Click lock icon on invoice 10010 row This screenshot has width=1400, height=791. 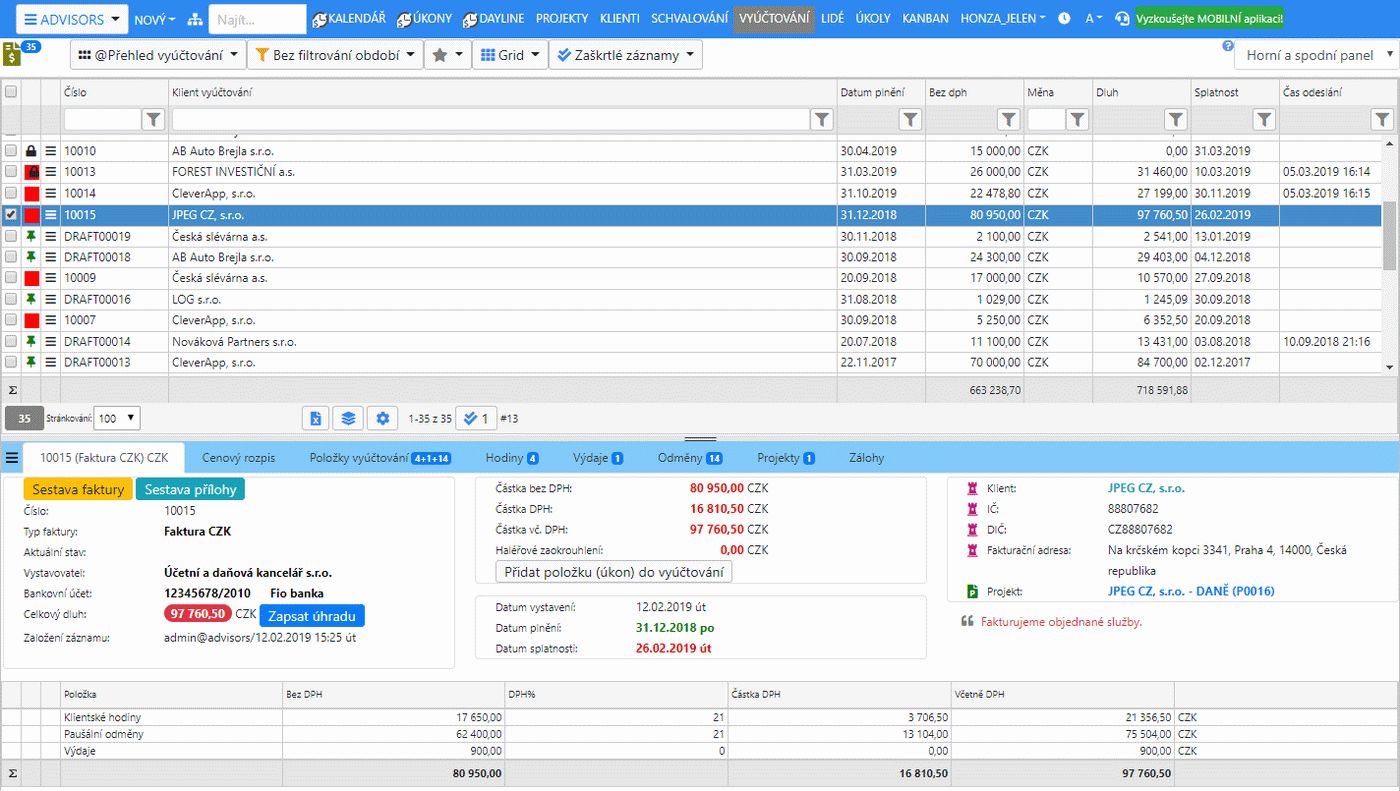pos(31,151)
